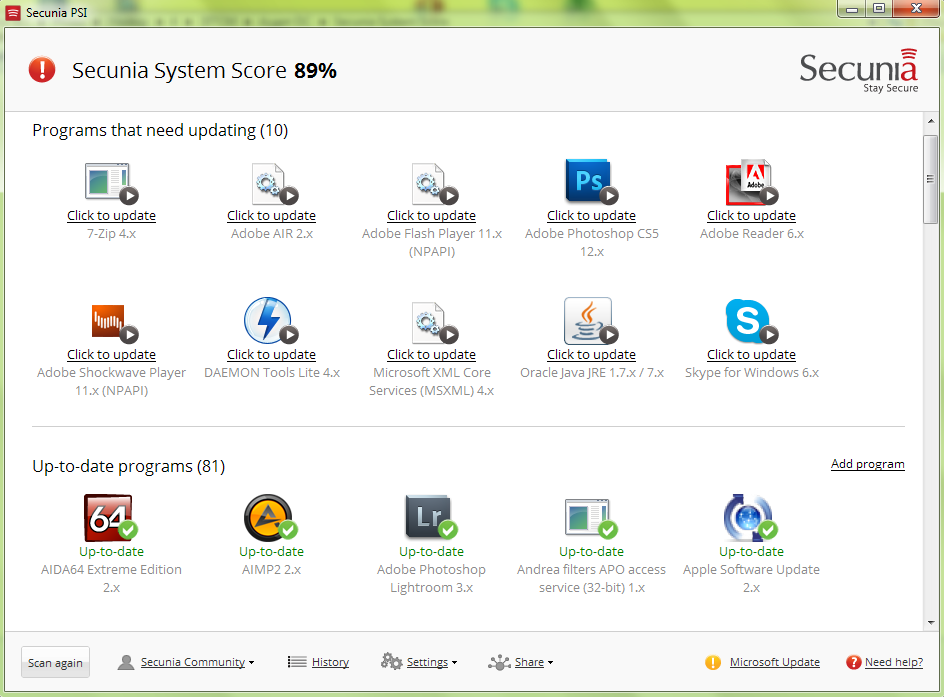Click to update Adobe AIR 2.x
Viewport: 944px width, 697px height.
pyautogui.click(x=272, y=215)
